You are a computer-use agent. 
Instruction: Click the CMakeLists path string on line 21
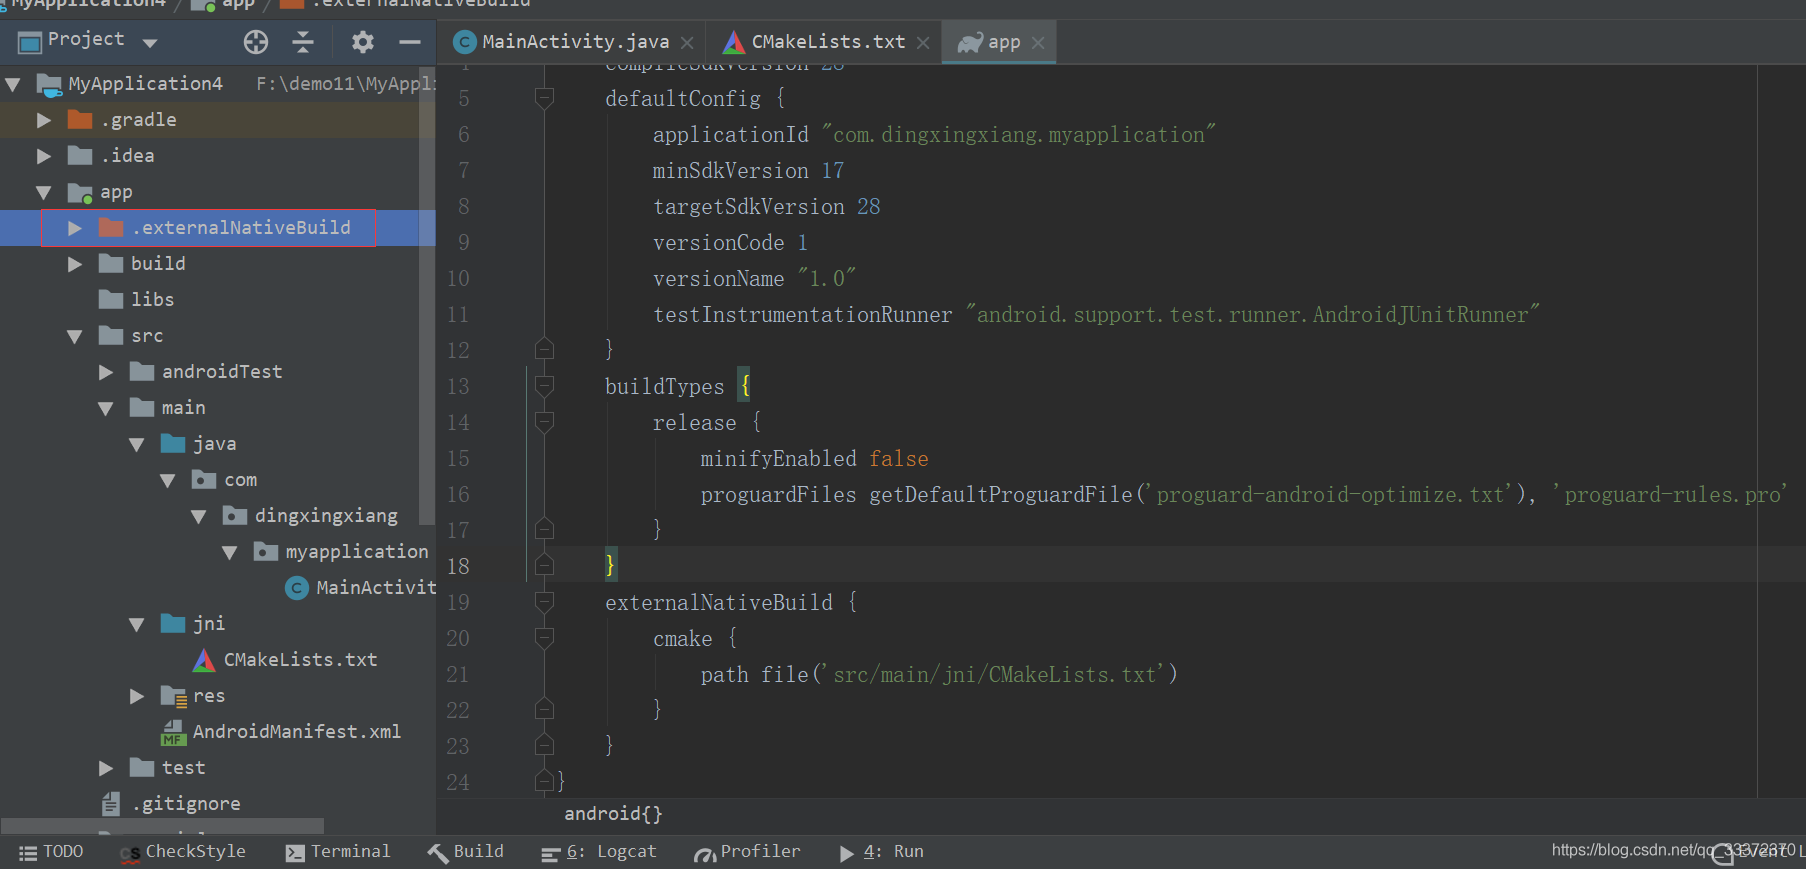994,675
